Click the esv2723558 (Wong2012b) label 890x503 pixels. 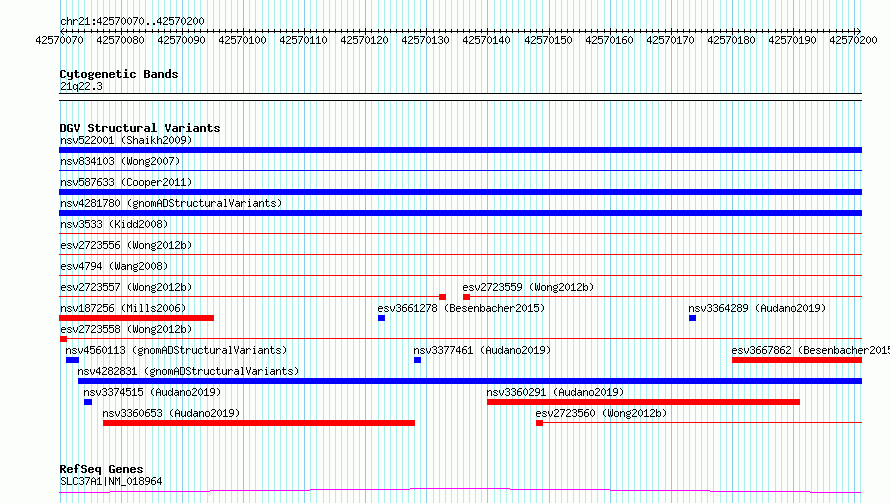(126, 329)
